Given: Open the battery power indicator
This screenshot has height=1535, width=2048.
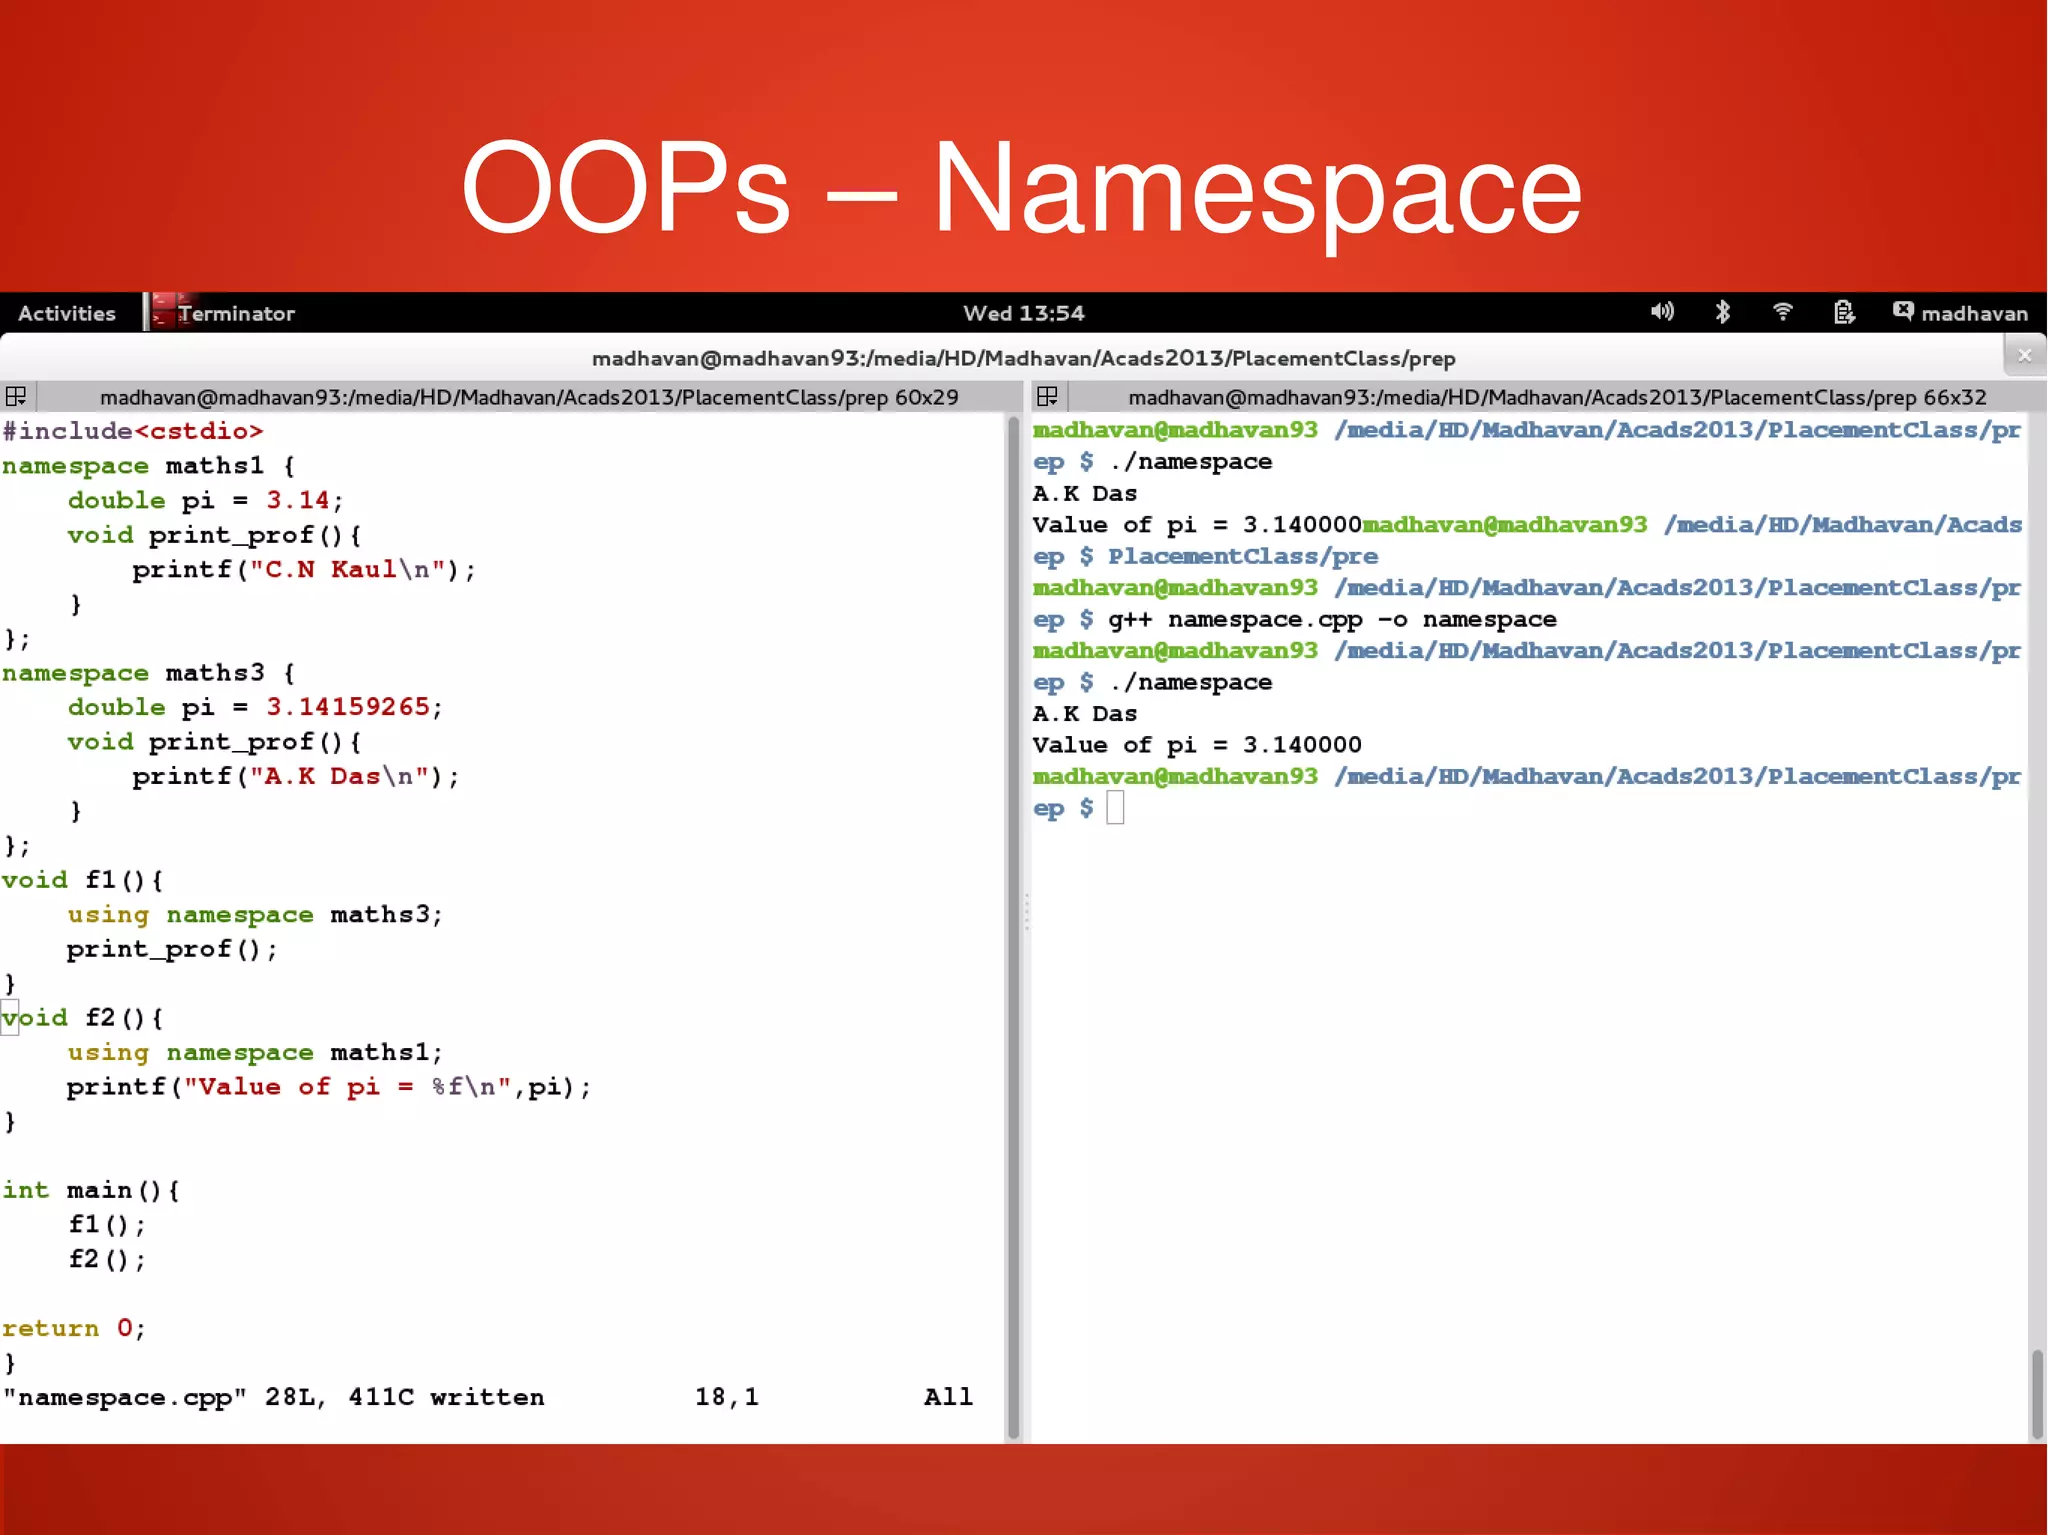Looking at the screenshot, I should [x=1844, y=312].
